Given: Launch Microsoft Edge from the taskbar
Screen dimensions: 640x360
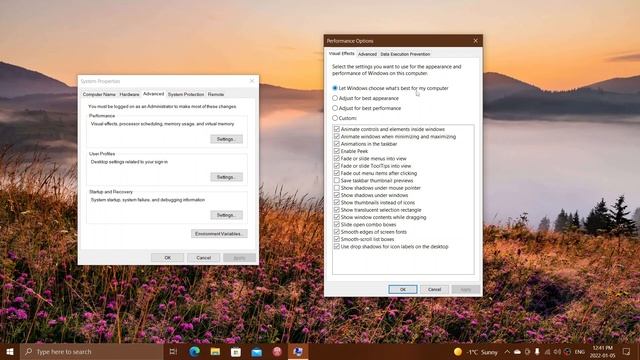Looking at the screenshot, I should (x=194, y=351).
